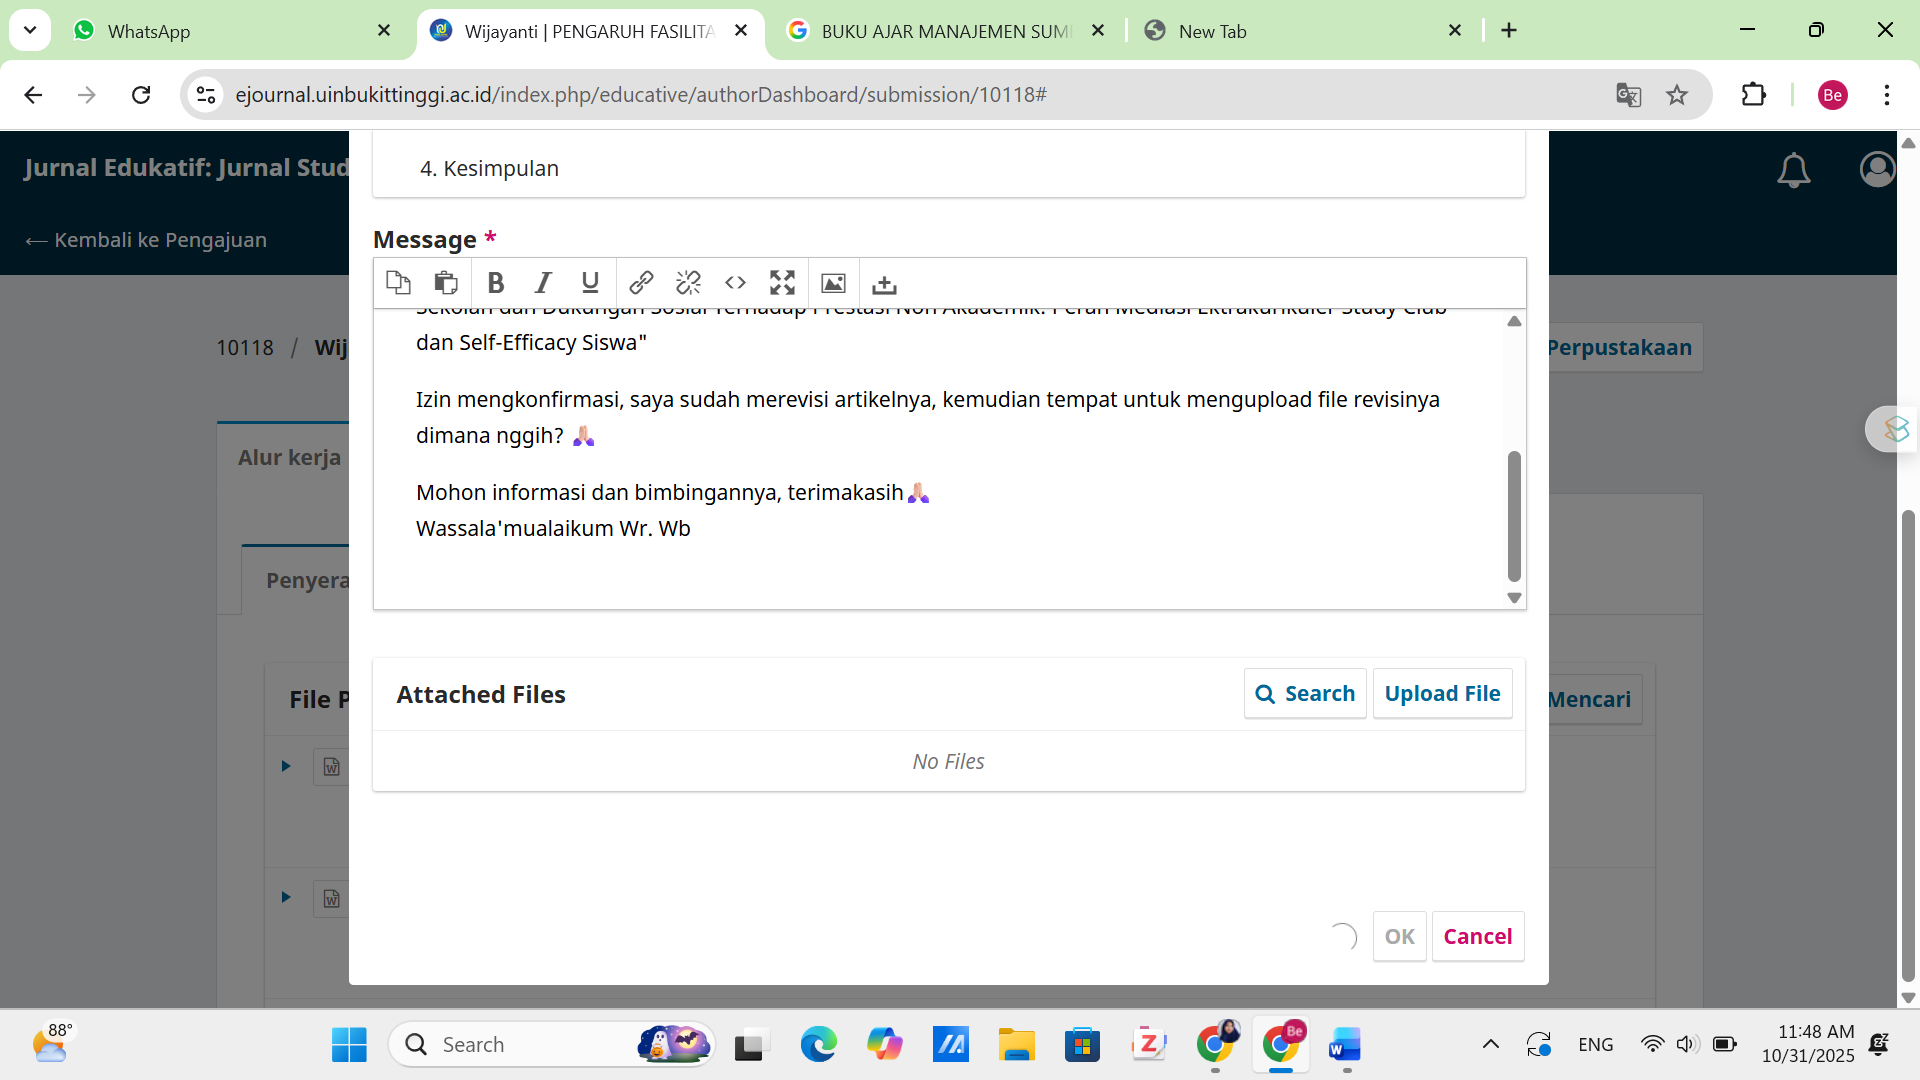Click the Insert image icon
Viewport: 1920px width, 1080px height.
833,283
